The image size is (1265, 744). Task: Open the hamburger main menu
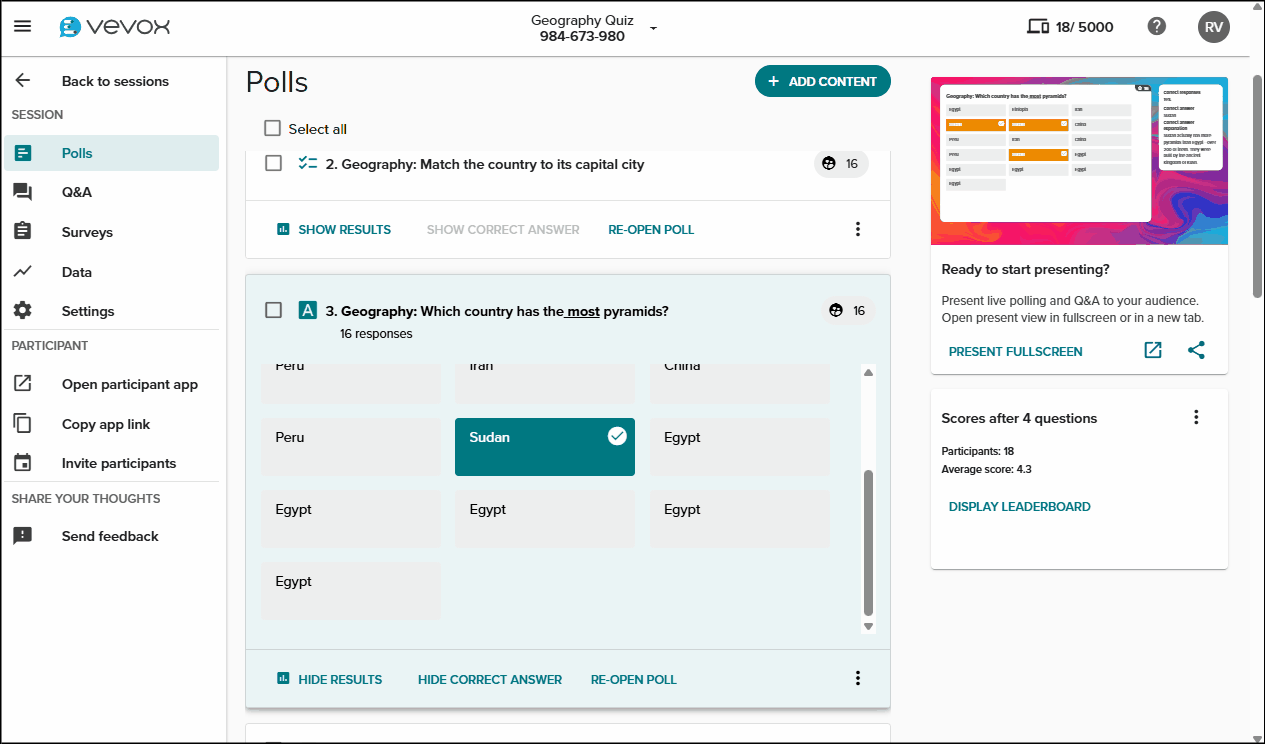tap(22, 27)
